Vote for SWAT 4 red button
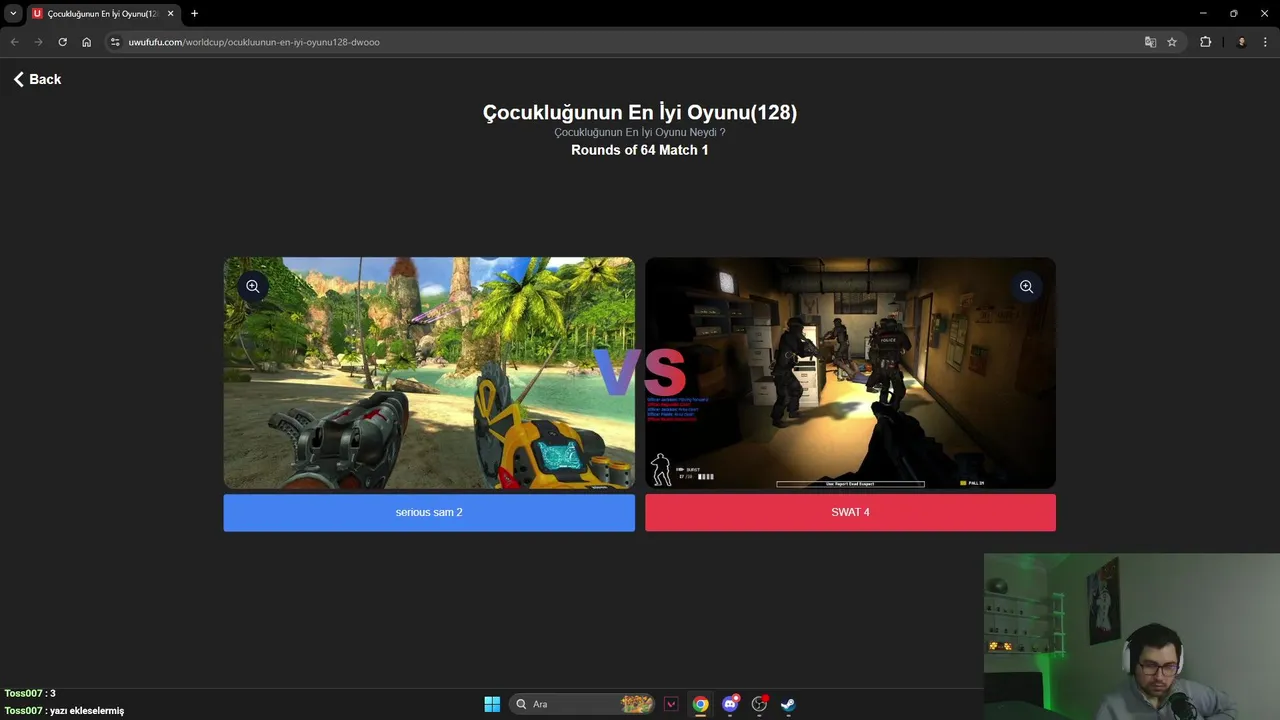Screen dimensions: 1280x720 coord(850,512)
